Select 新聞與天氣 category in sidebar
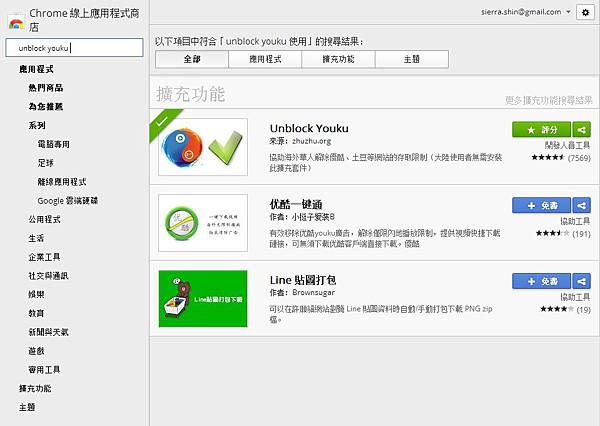 click(49, 332)
